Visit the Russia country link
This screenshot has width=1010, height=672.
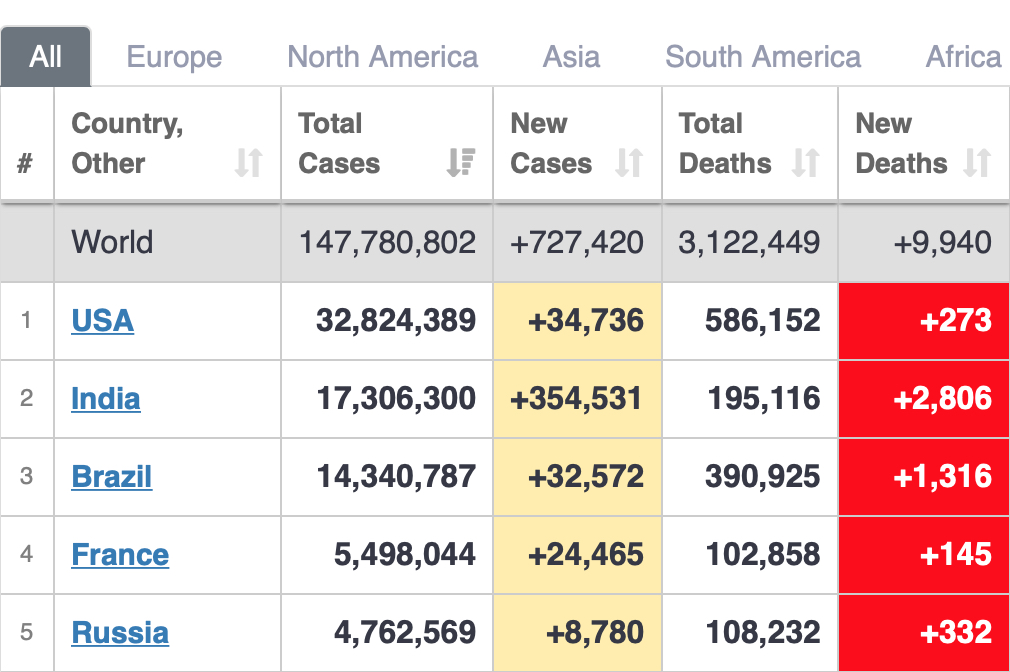point(120,633)
